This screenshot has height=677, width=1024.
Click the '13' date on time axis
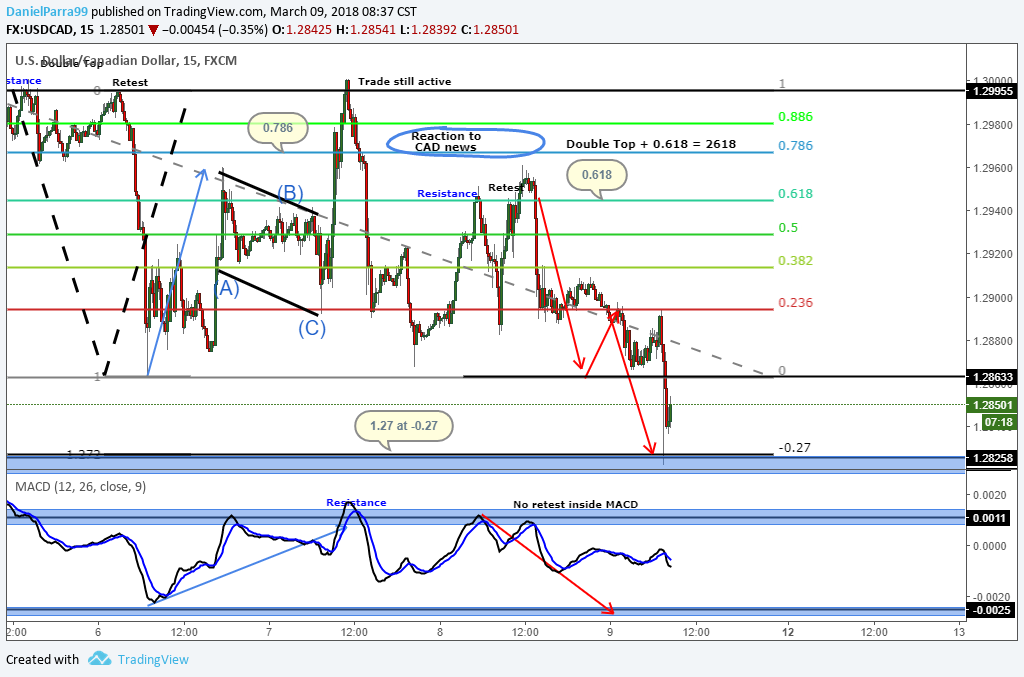click(x=959, y=632)
